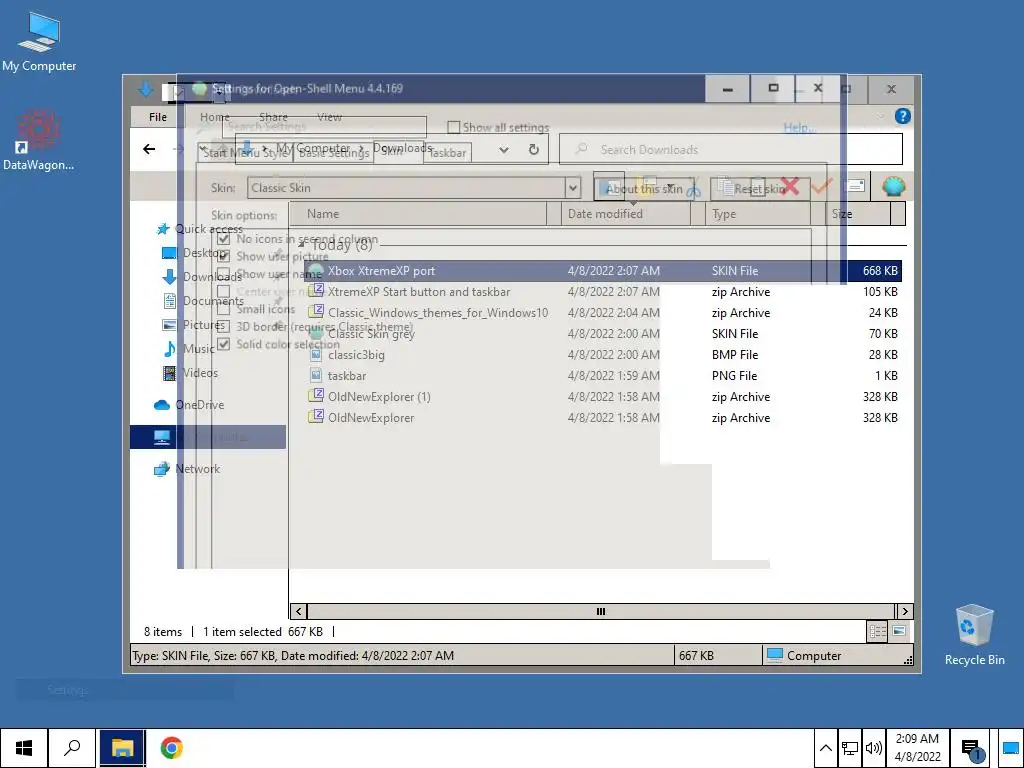Click the File Explorer taskbar icon
Image resolution: width=1024 pixels, height=768 pixels.
coord(122,748)
